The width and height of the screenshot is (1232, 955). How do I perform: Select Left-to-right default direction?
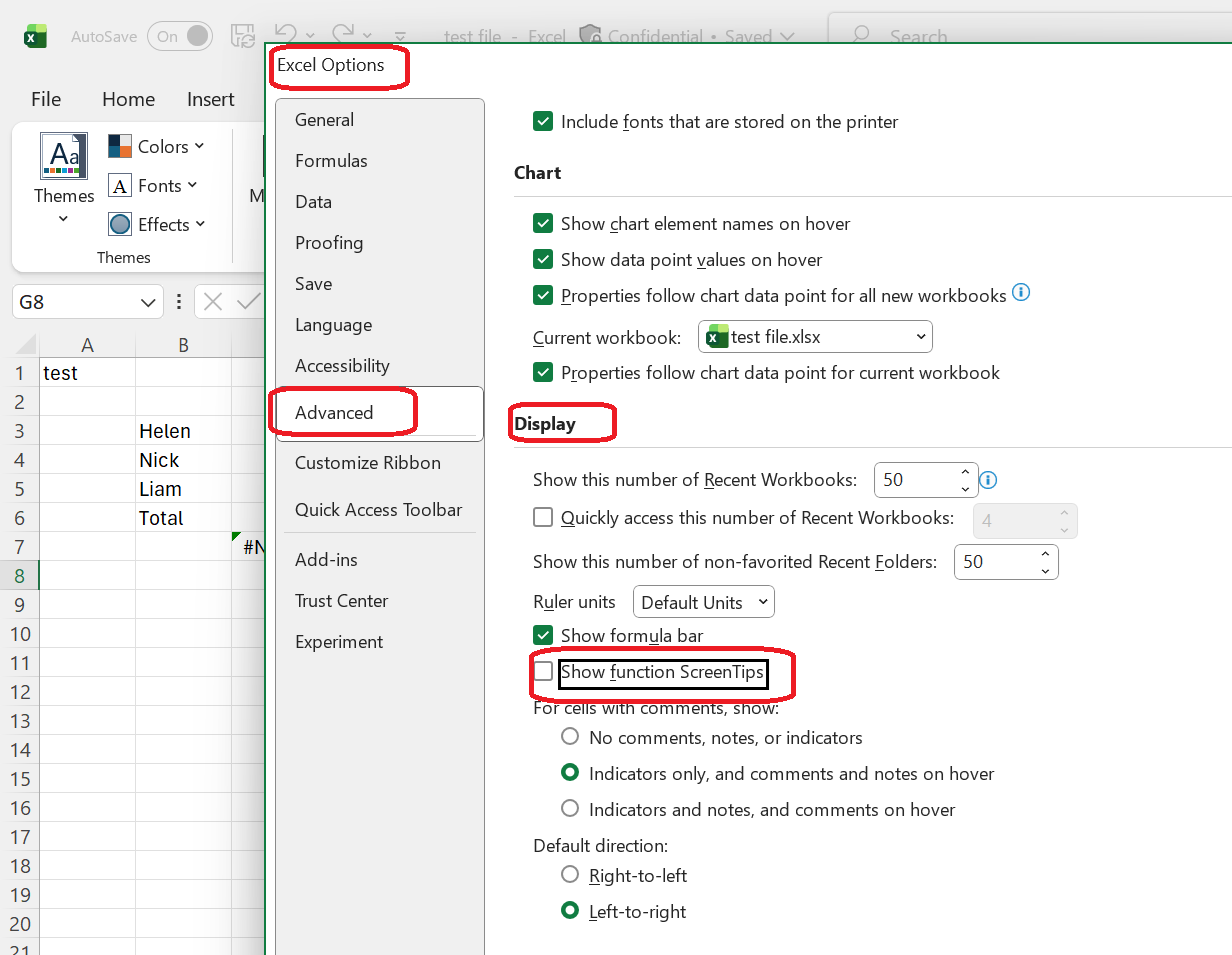tap(570, 911)
